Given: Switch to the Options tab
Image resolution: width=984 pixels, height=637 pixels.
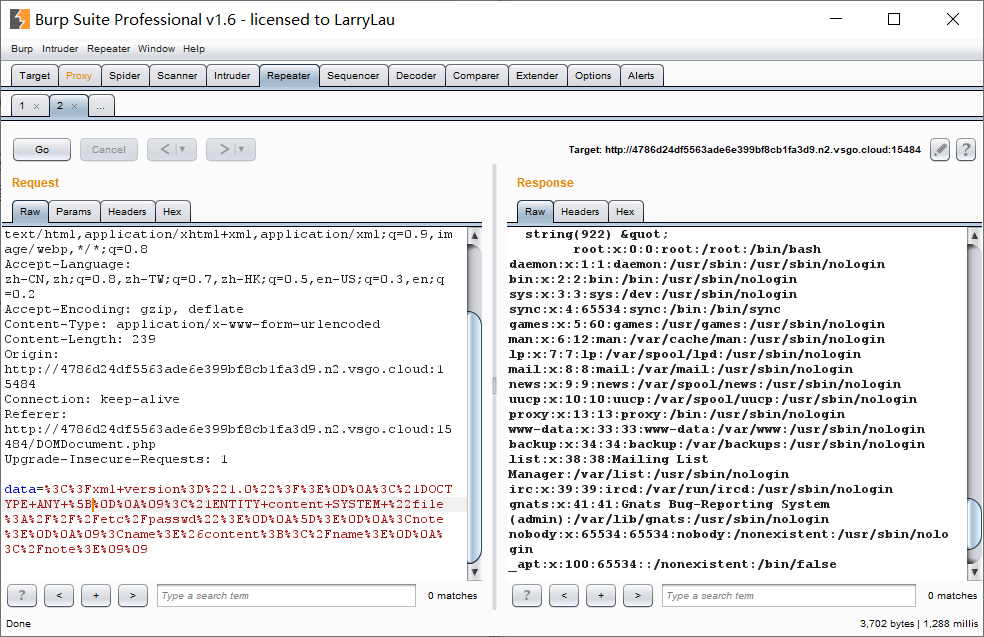Looking at the screenshot, I should click(593, 75).
